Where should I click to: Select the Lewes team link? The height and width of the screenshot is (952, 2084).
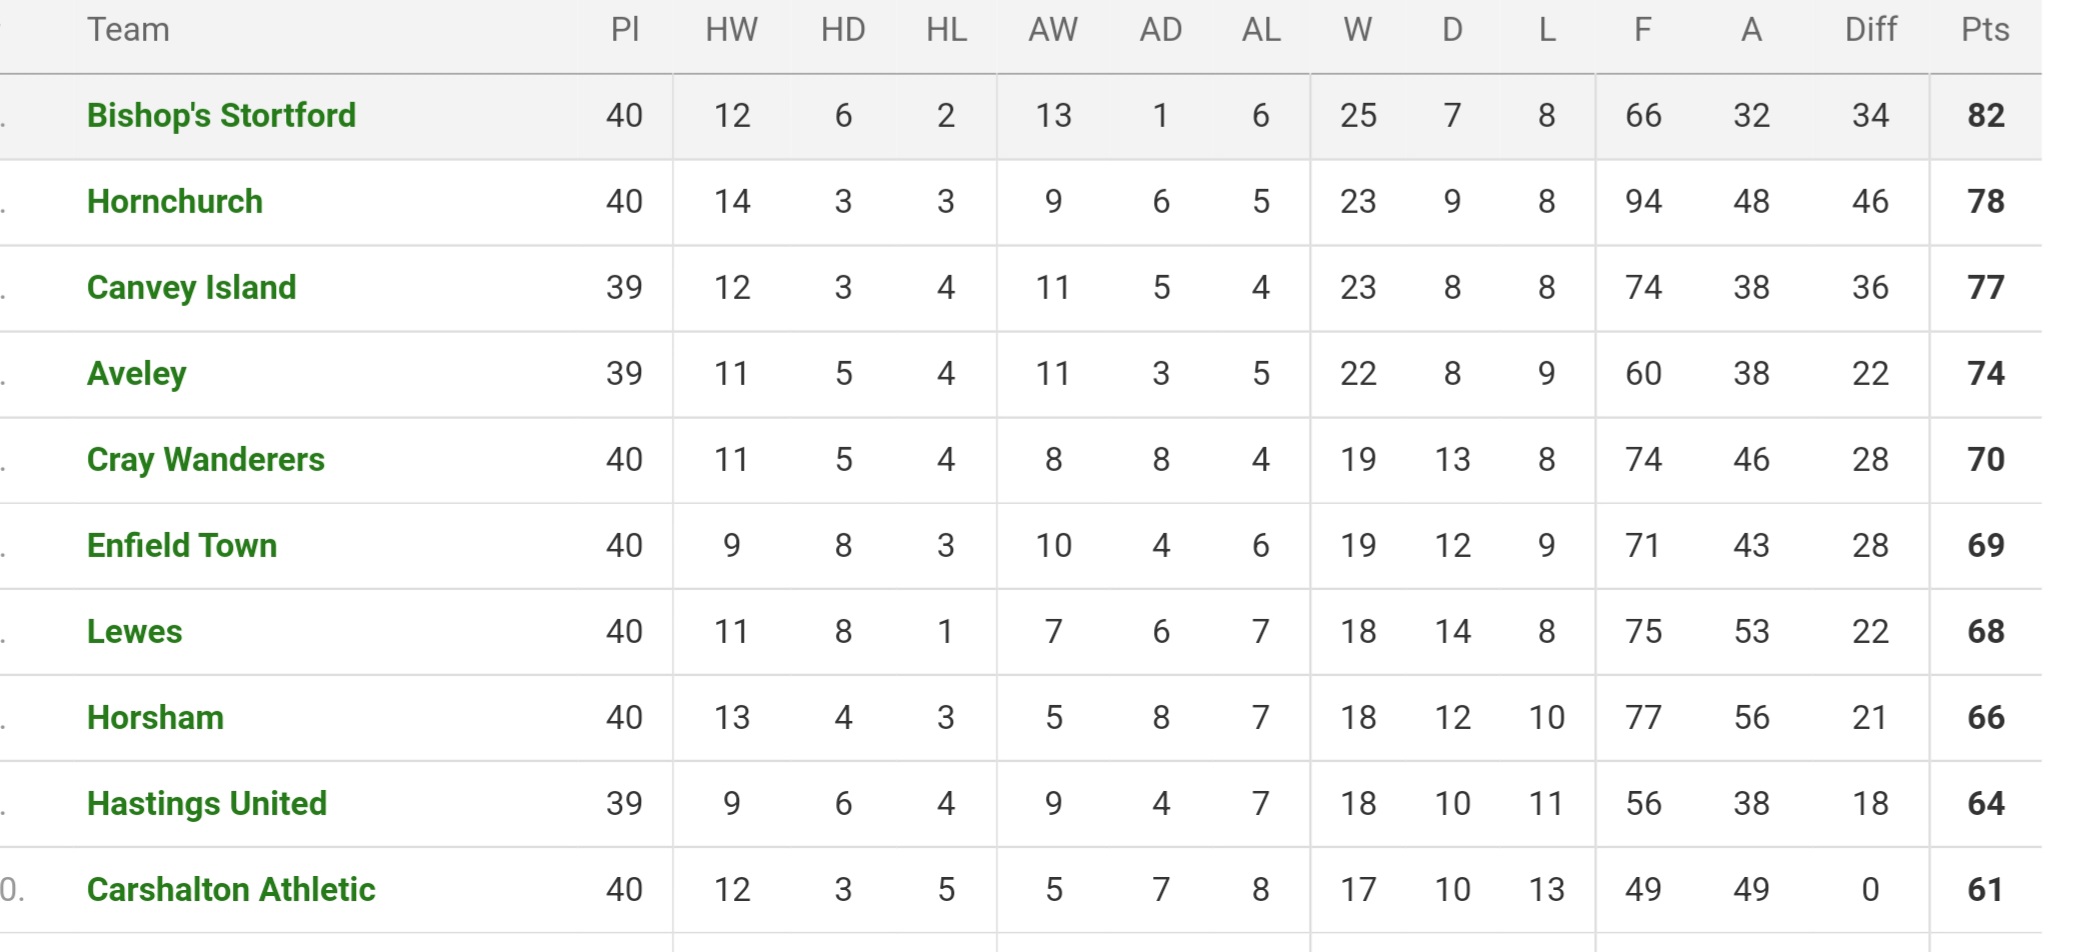(135, 632)
